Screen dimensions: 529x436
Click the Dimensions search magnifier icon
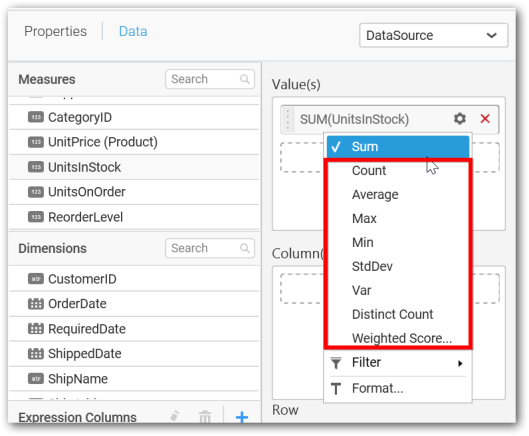click(245, 248)
